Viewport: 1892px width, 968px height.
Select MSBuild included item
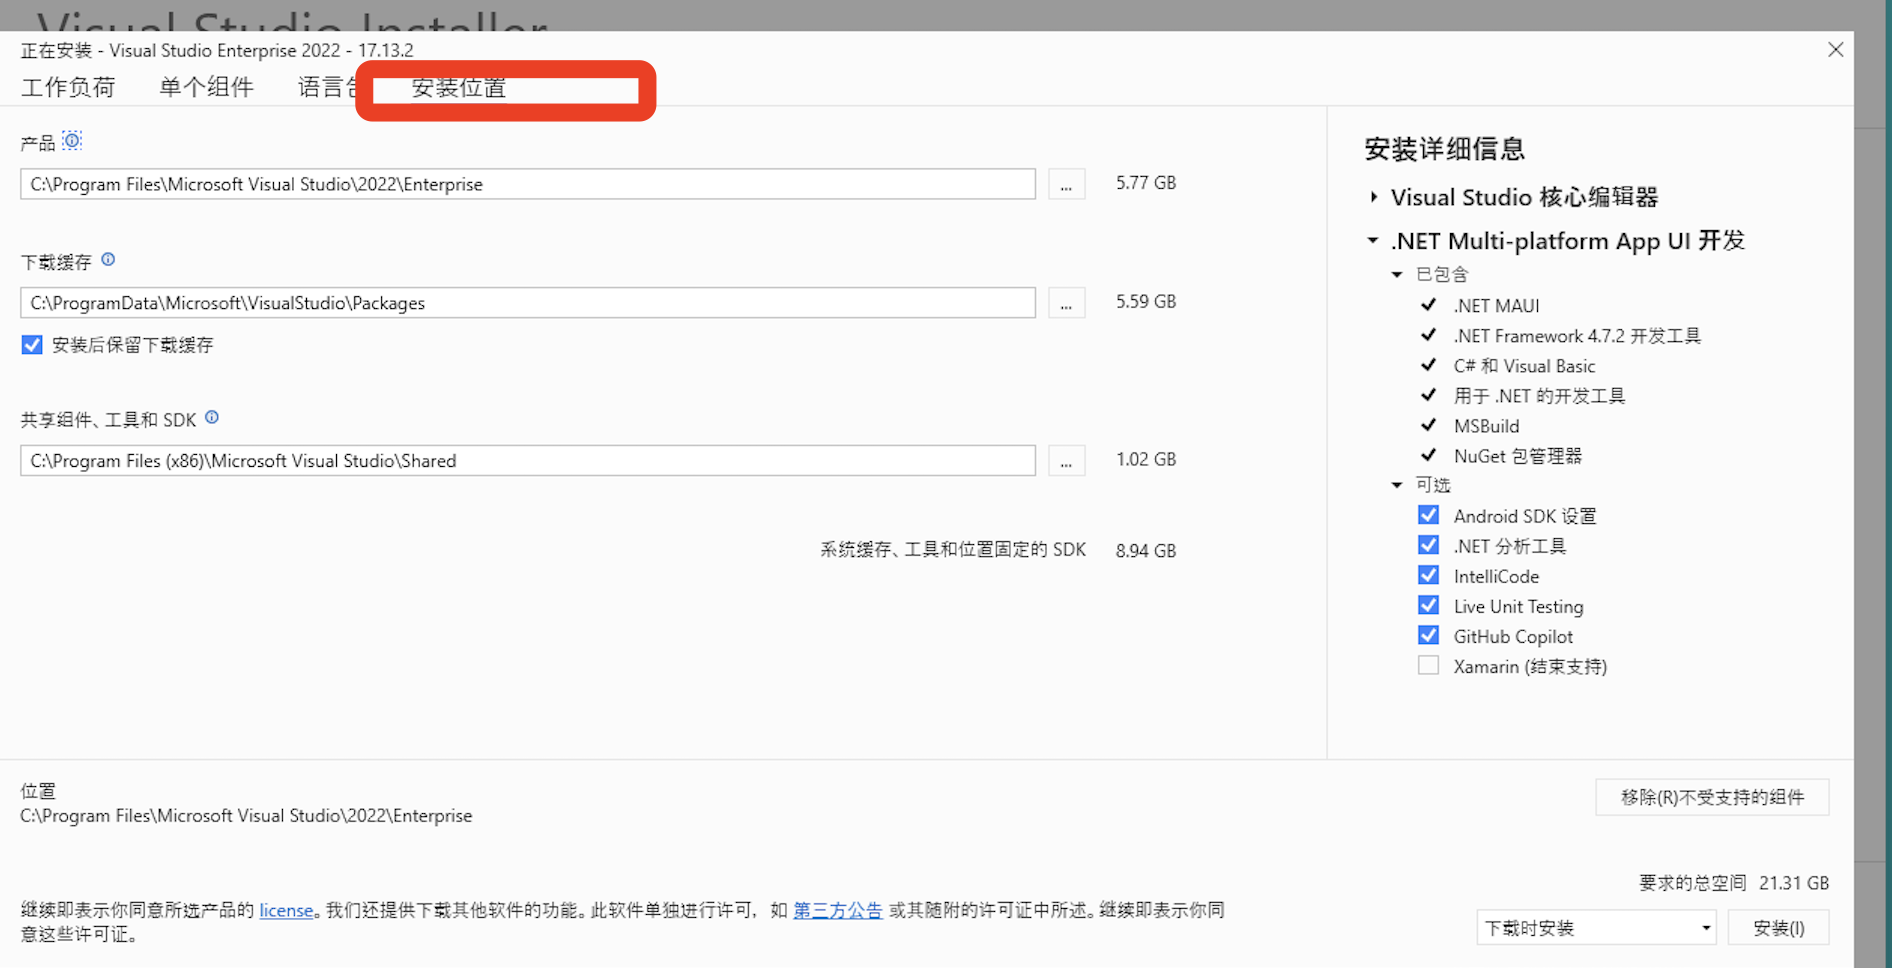pos(1486,426)
